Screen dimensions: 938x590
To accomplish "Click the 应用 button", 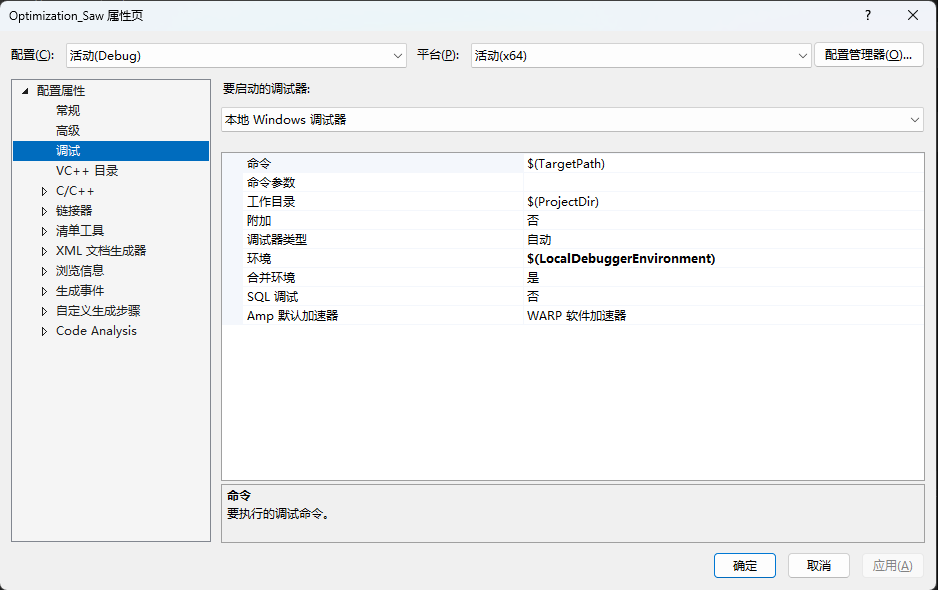I will 892,565.
